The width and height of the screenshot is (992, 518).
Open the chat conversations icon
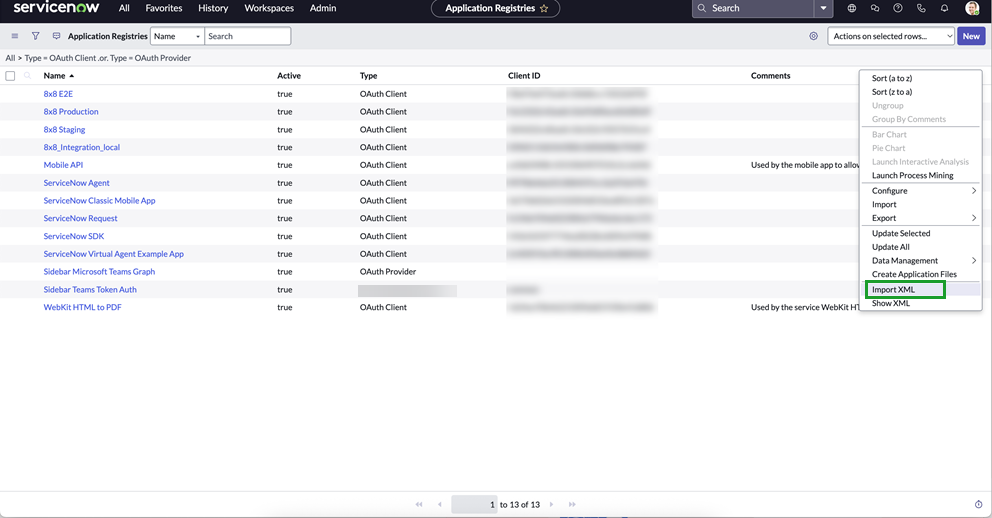[x=875, y=8]
